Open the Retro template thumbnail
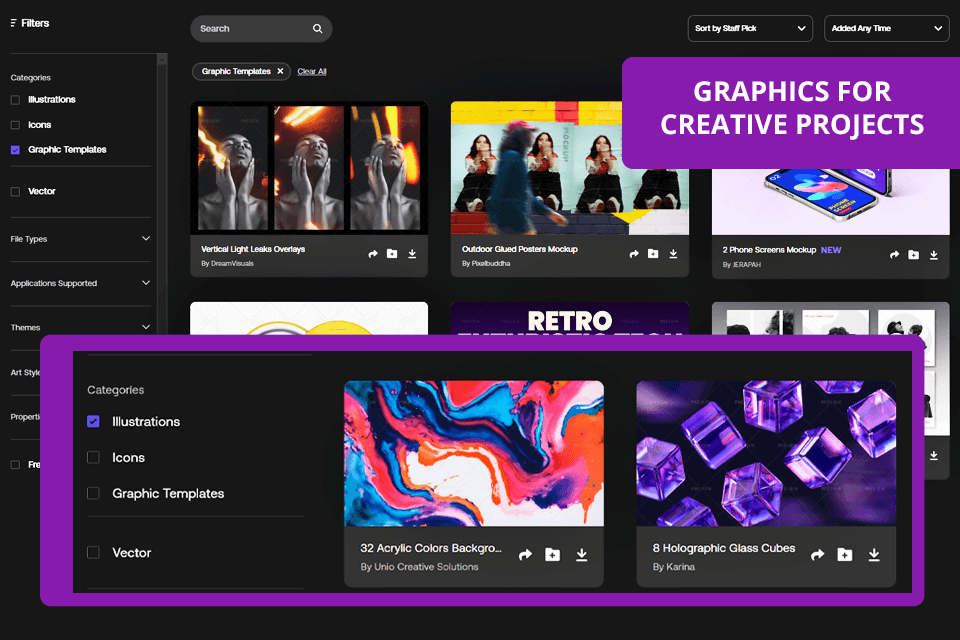This screenshot has width=960, height=640. tap(570, 318)
